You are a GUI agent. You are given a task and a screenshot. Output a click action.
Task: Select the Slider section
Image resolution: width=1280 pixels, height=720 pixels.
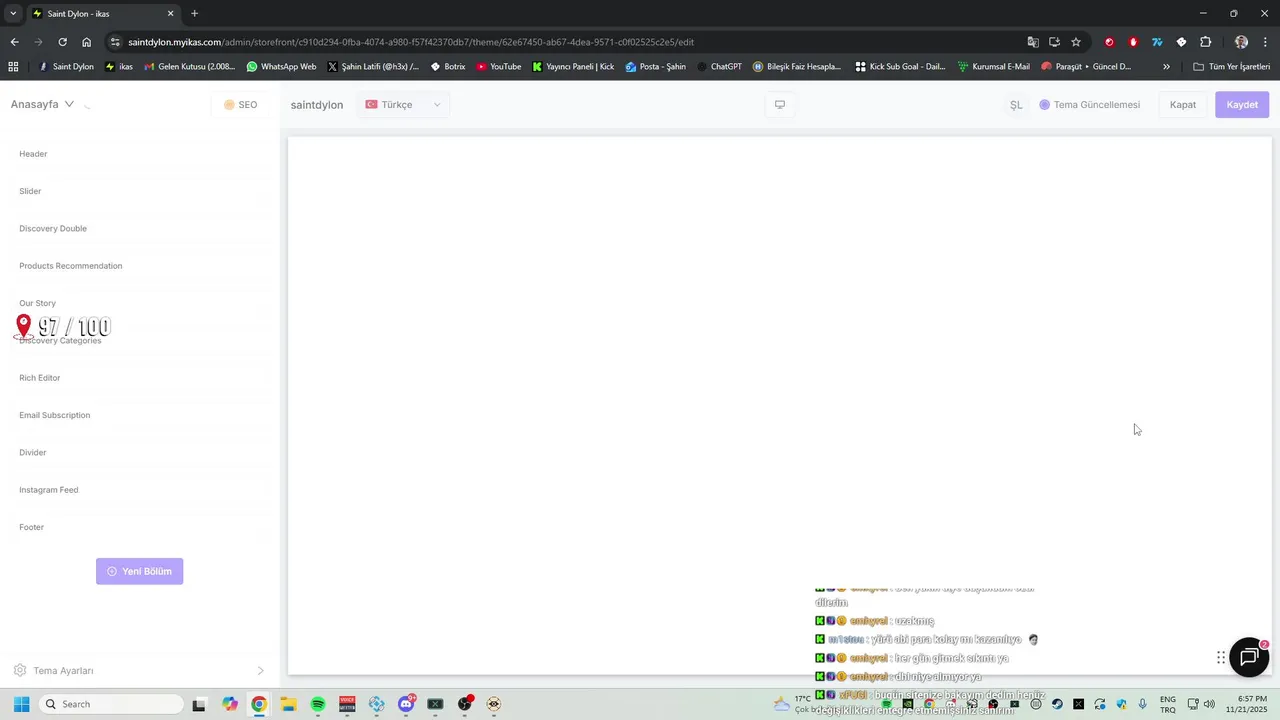tap(139, 191)
